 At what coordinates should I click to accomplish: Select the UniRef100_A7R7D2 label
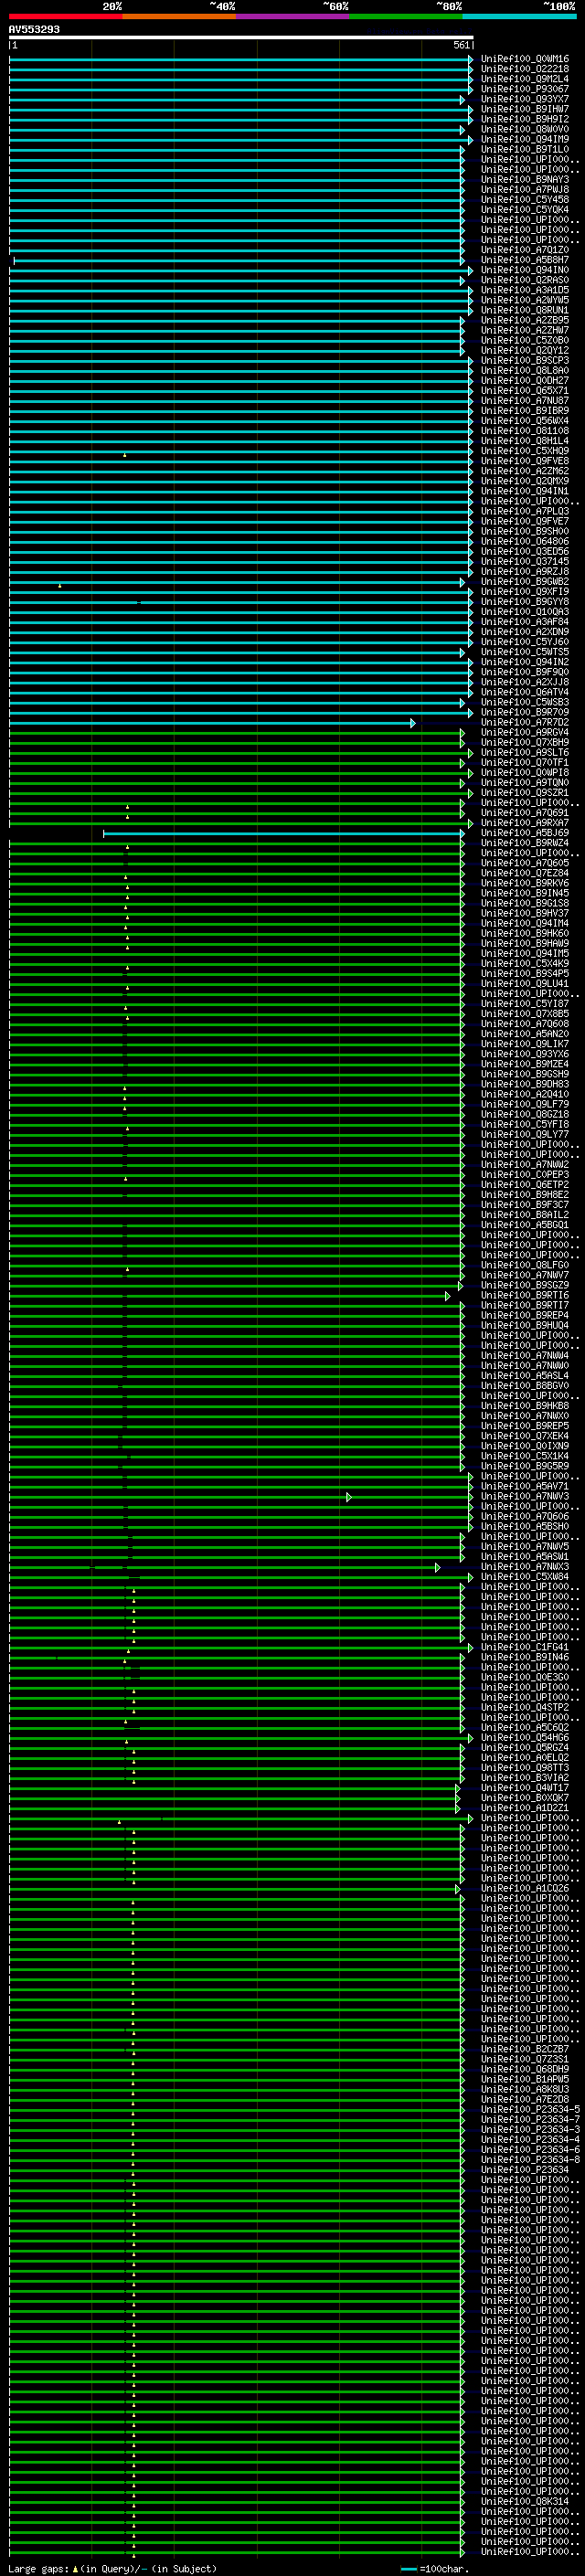click(525, 722)
